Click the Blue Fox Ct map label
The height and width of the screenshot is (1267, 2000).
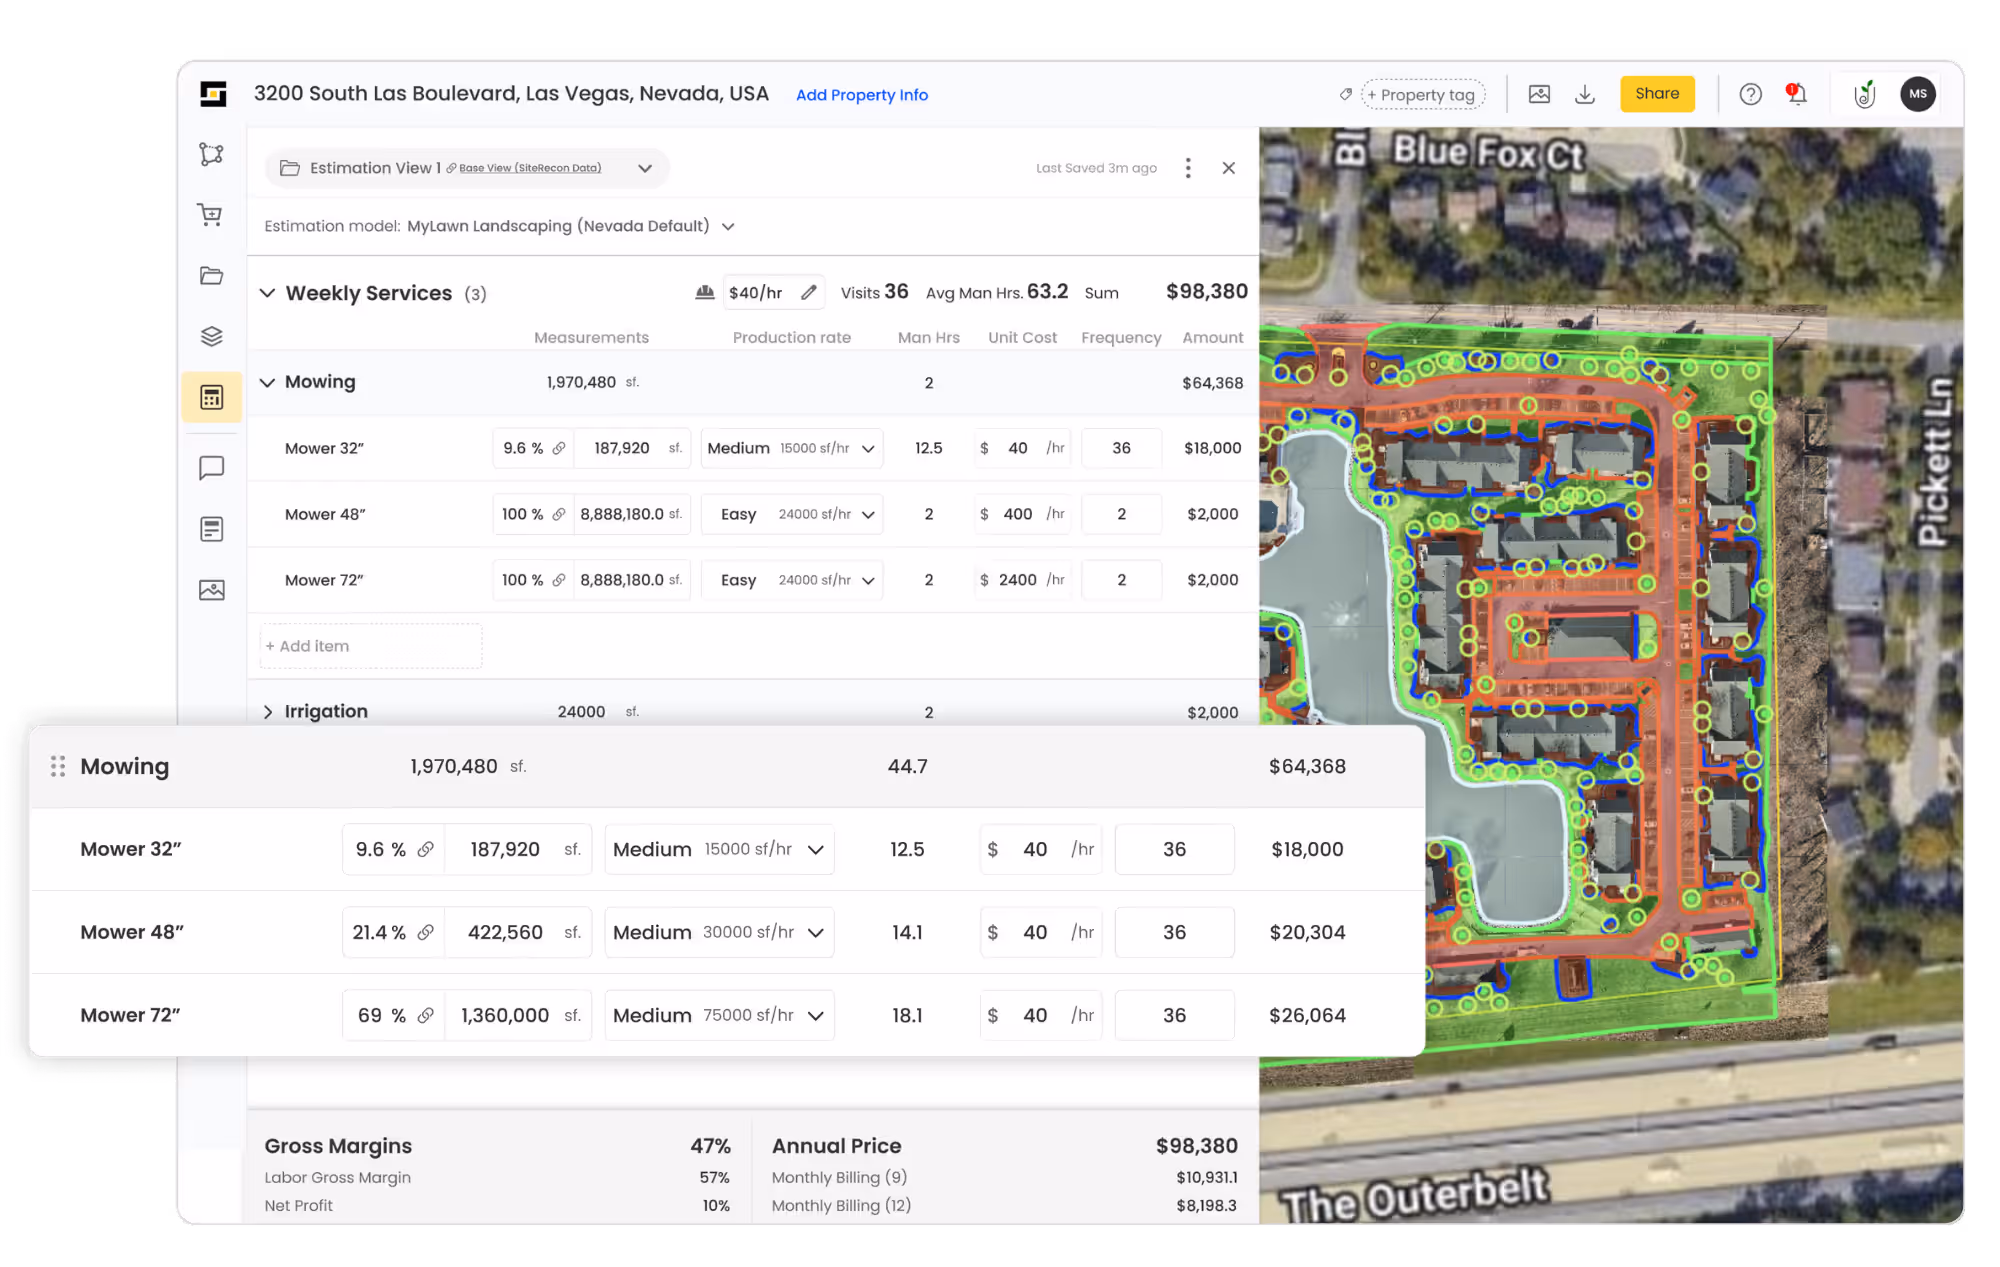point(1488,153)
